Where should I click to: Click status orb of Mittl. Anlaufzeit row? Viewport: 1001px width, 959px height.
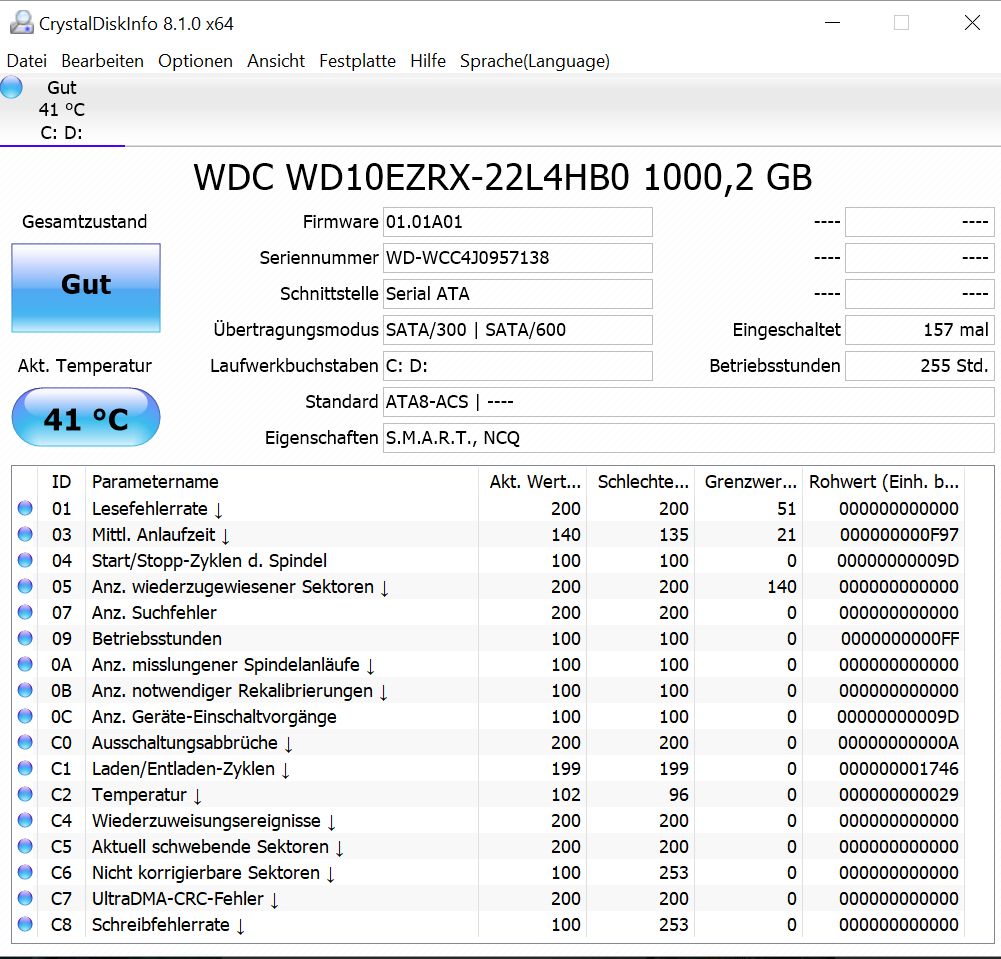pyautogui.click(x=25, y=534)
